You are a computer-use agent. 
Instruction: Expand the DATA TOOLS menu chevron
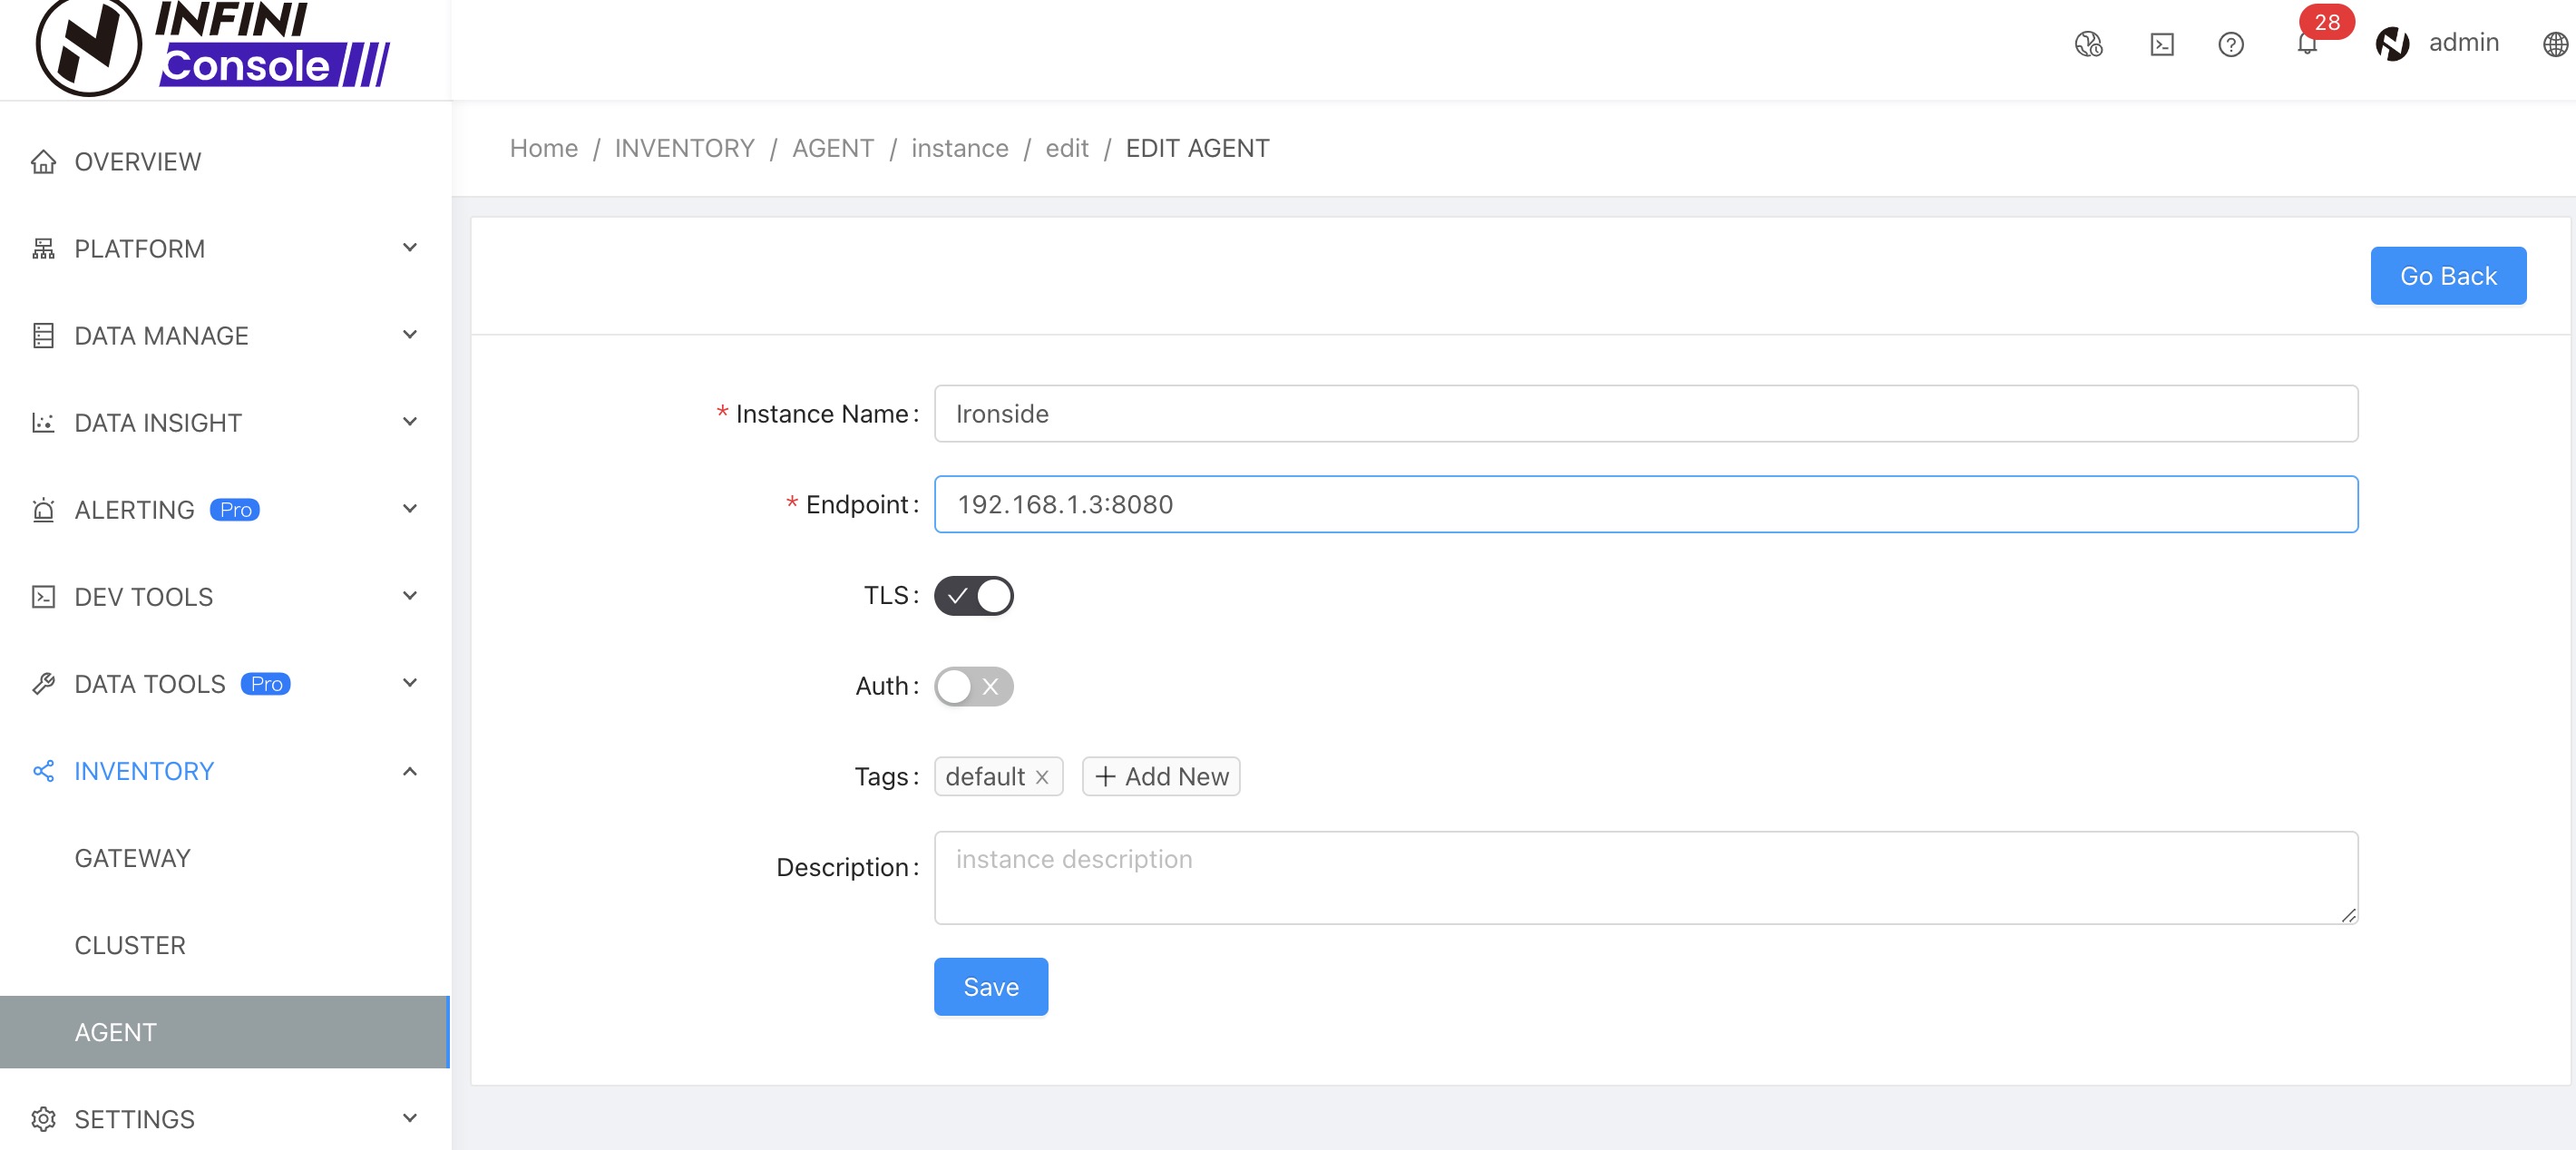pyautogui.click(x=409, y=682)
